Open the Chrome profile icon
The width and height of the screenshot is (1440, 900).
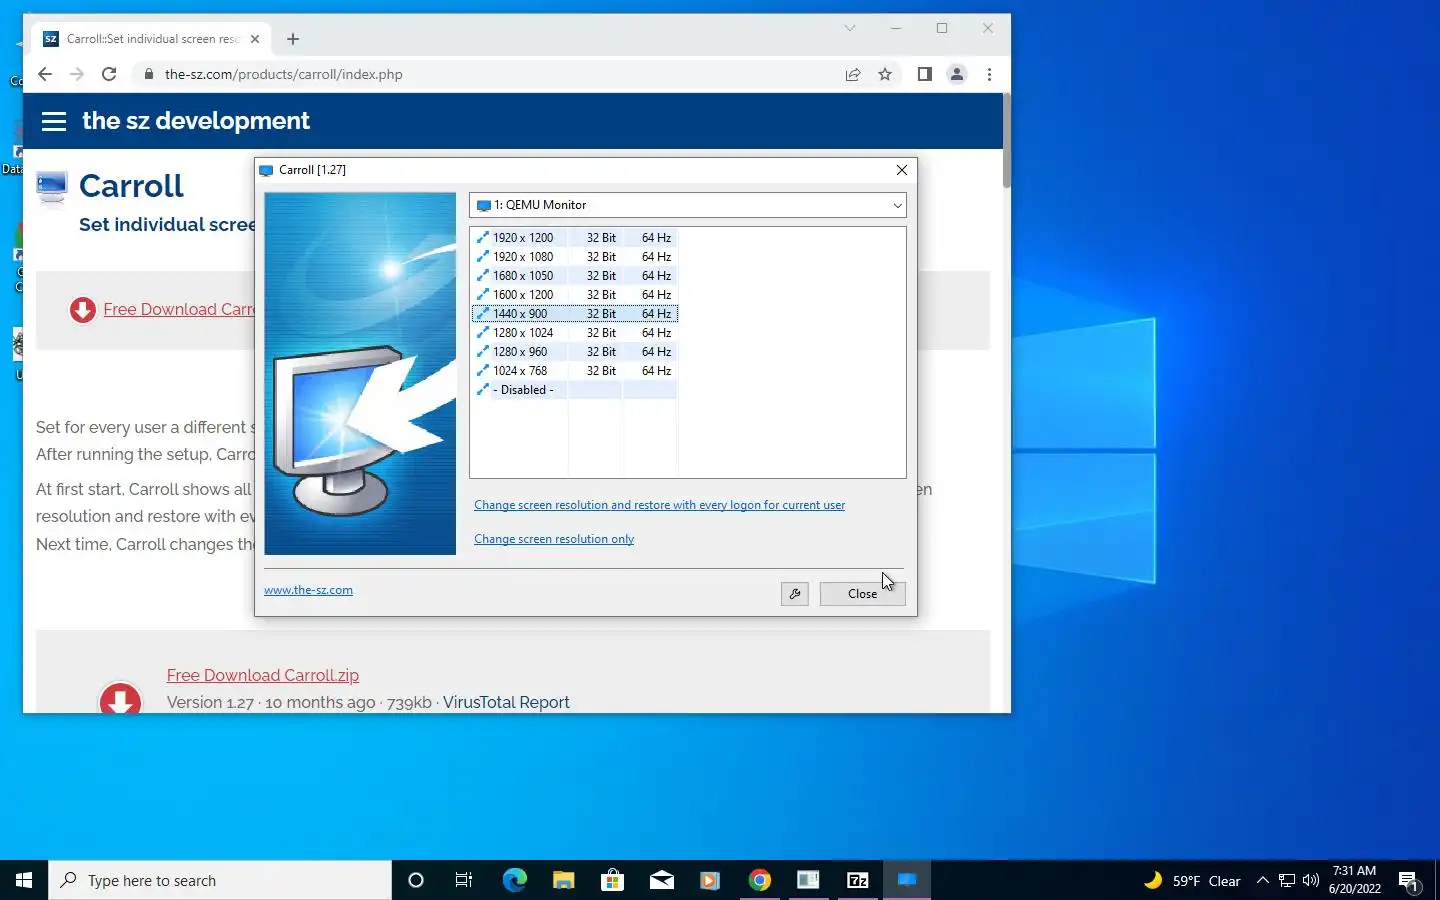pyautogui.click(x=957, y=74)
